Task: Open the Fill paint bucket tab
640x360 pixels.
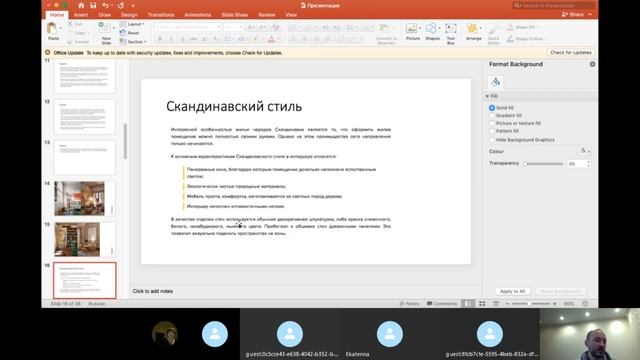Action: point(496,82)
